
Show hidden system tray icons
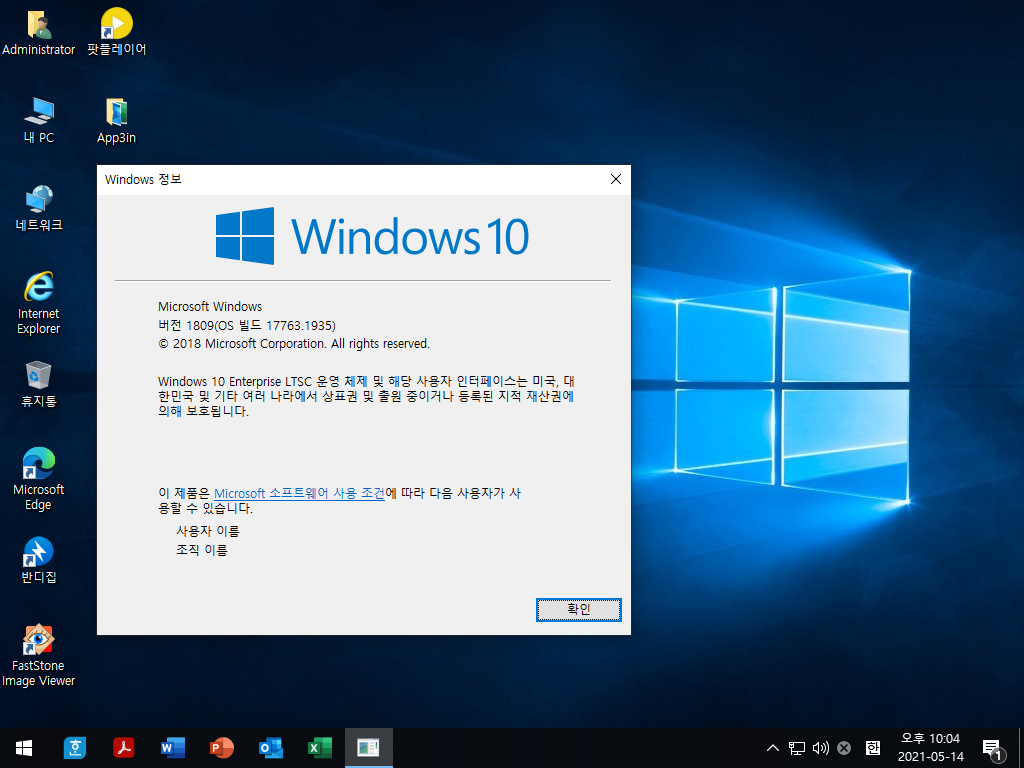coord(773,748)
